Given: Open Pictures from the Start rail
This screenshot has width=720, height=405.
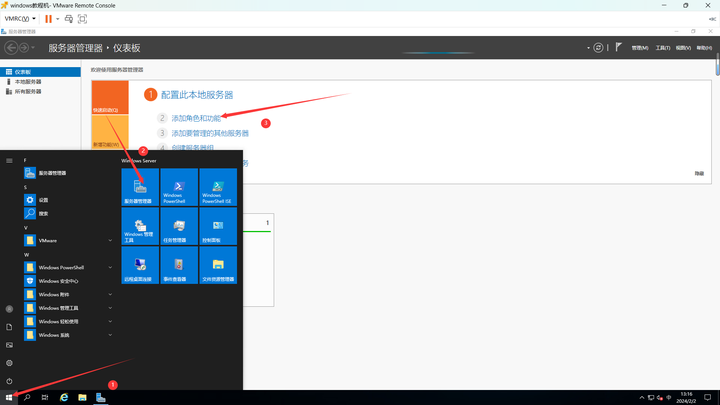Looking at the screenshot, I should coord(9,345).
